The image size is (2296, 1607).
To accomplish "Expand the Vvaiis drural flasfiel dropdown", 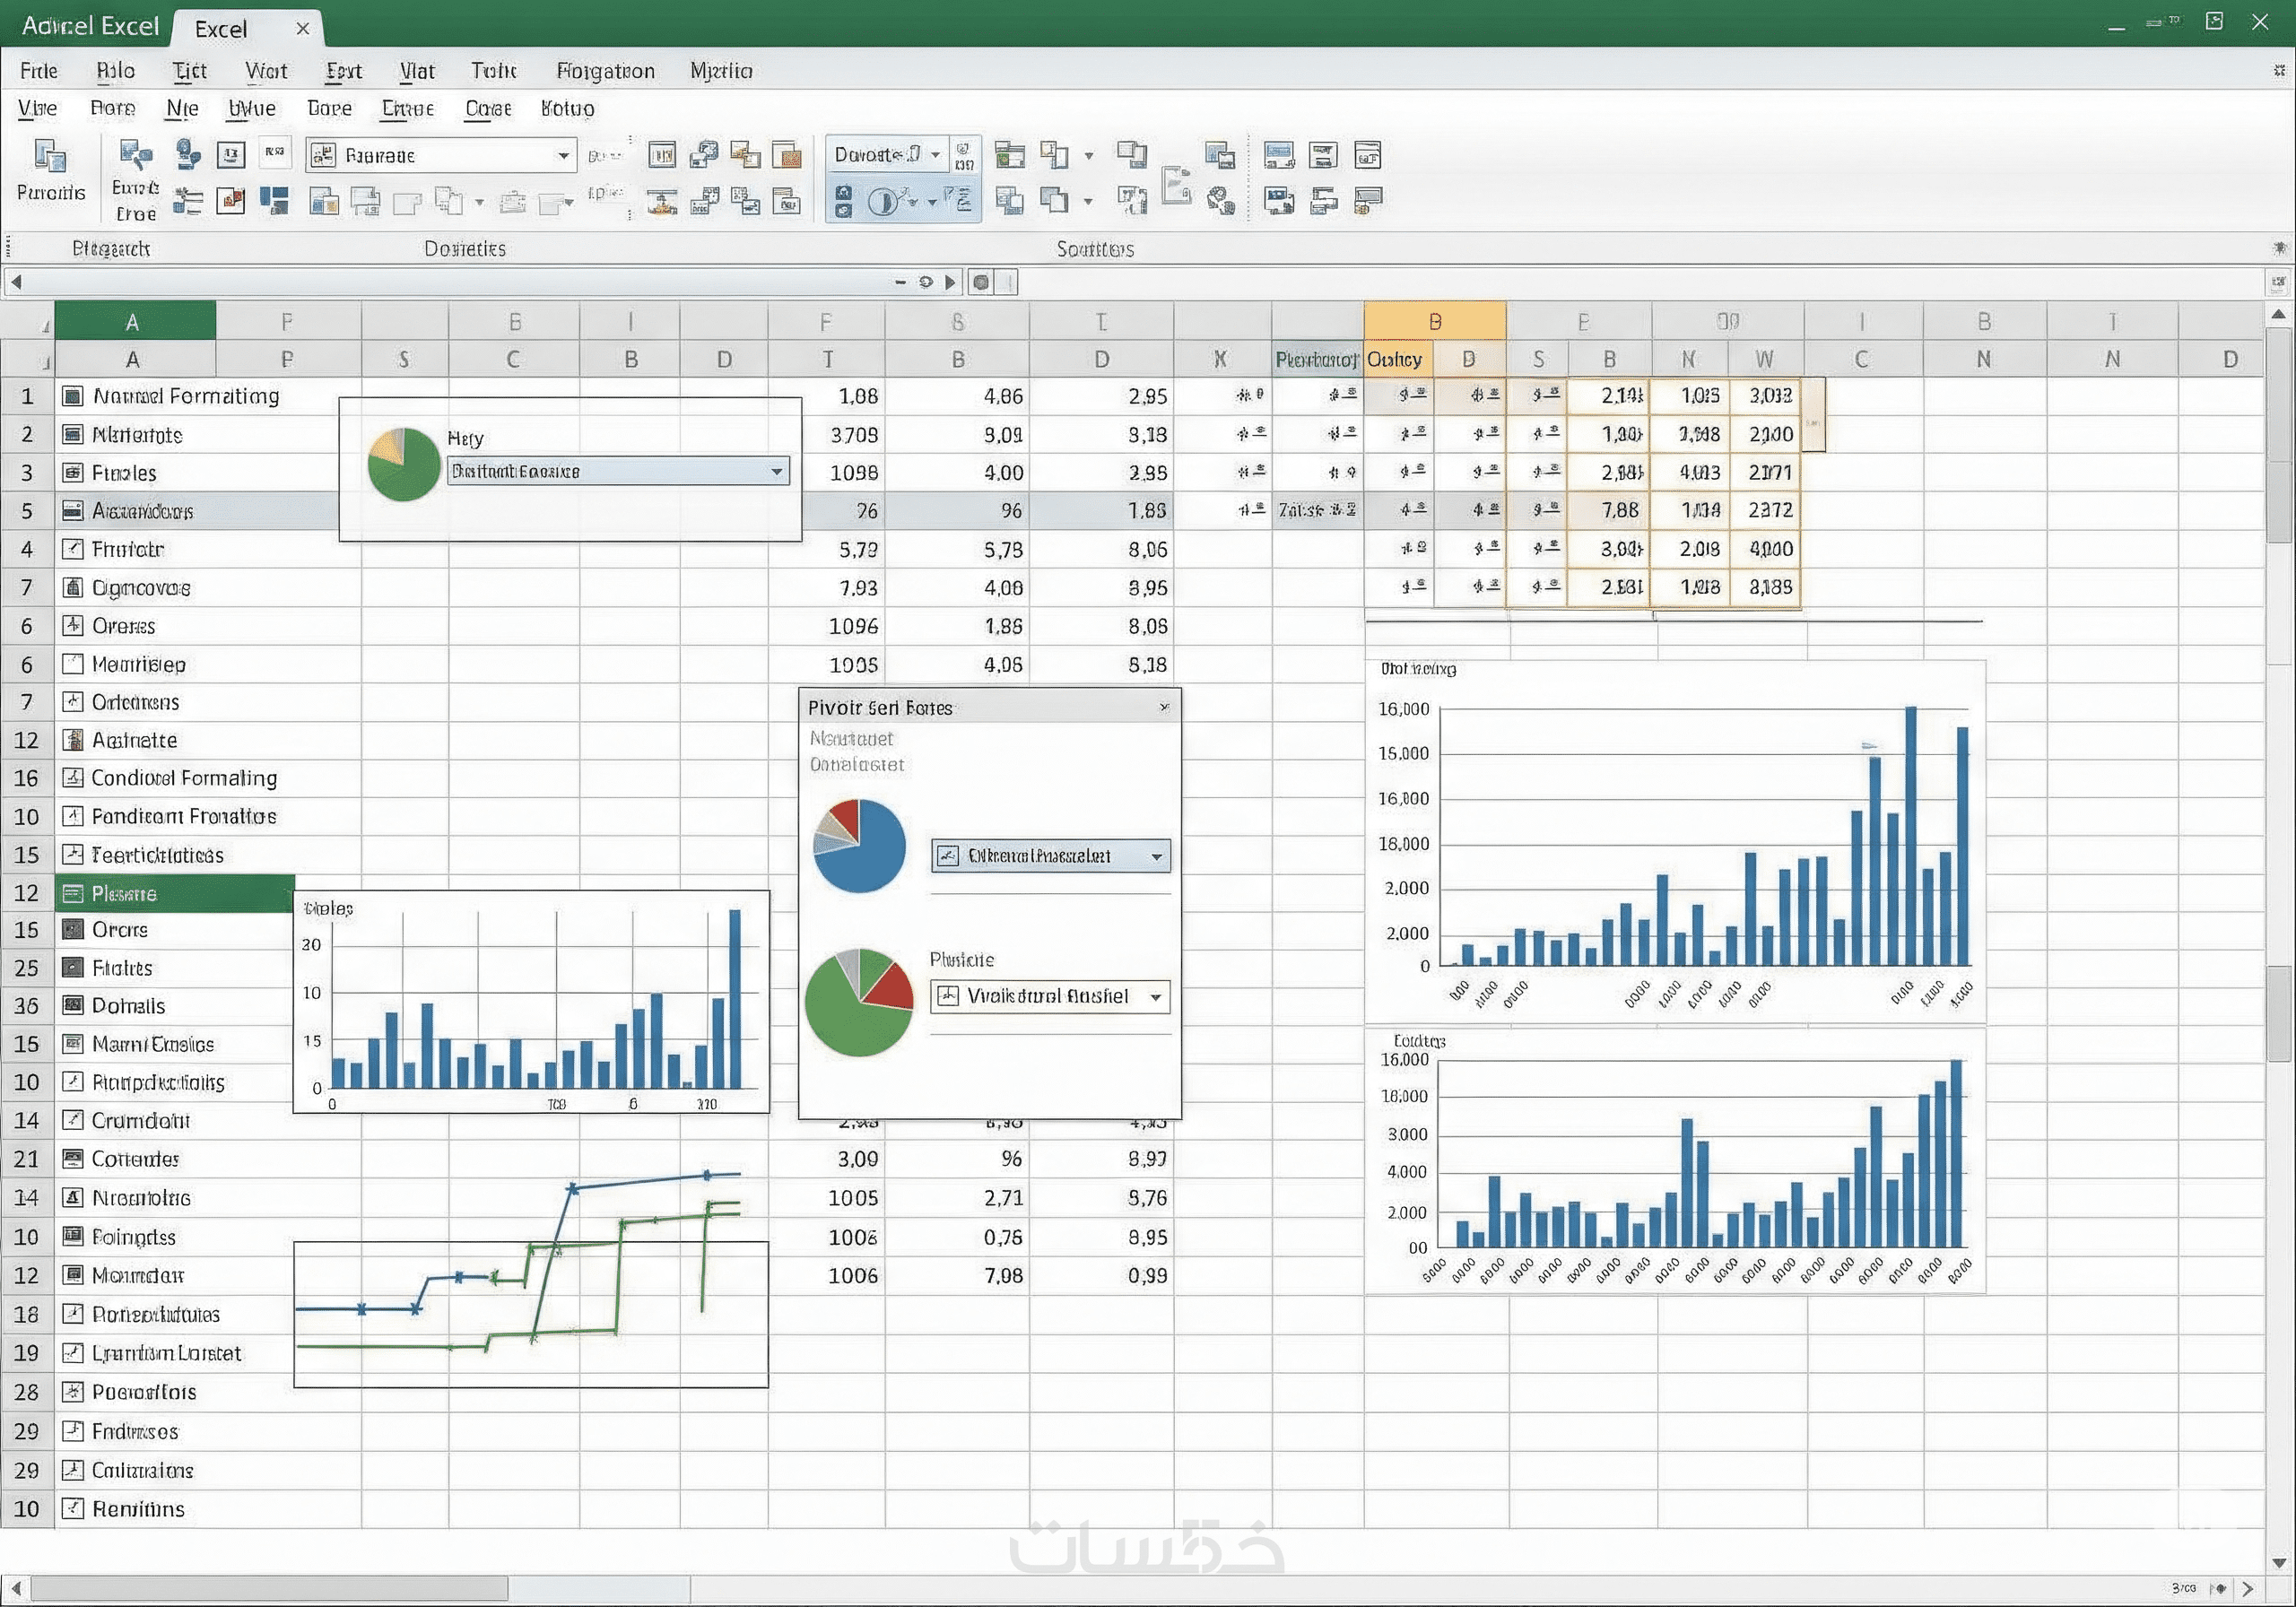I will (1156, 997).
